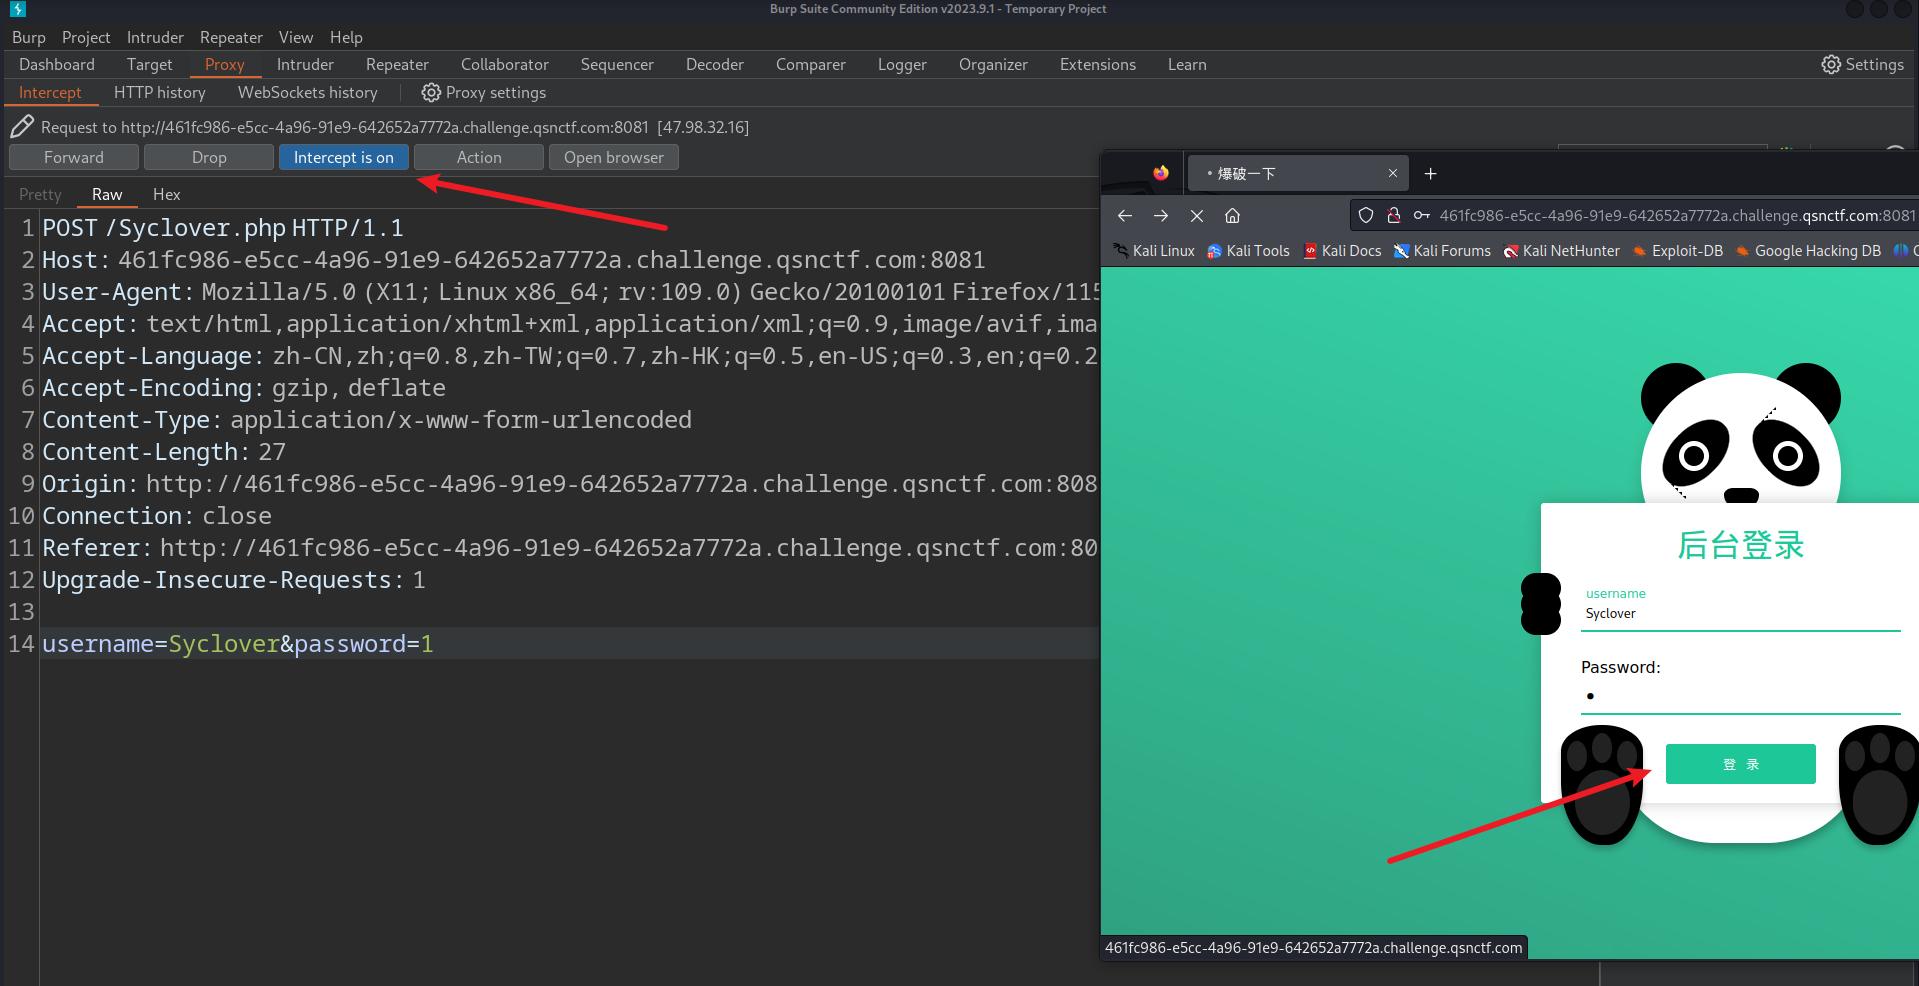Viewport: 1919px width, 986px height.
Task: Drop the intercepted request
Action: 209,157
